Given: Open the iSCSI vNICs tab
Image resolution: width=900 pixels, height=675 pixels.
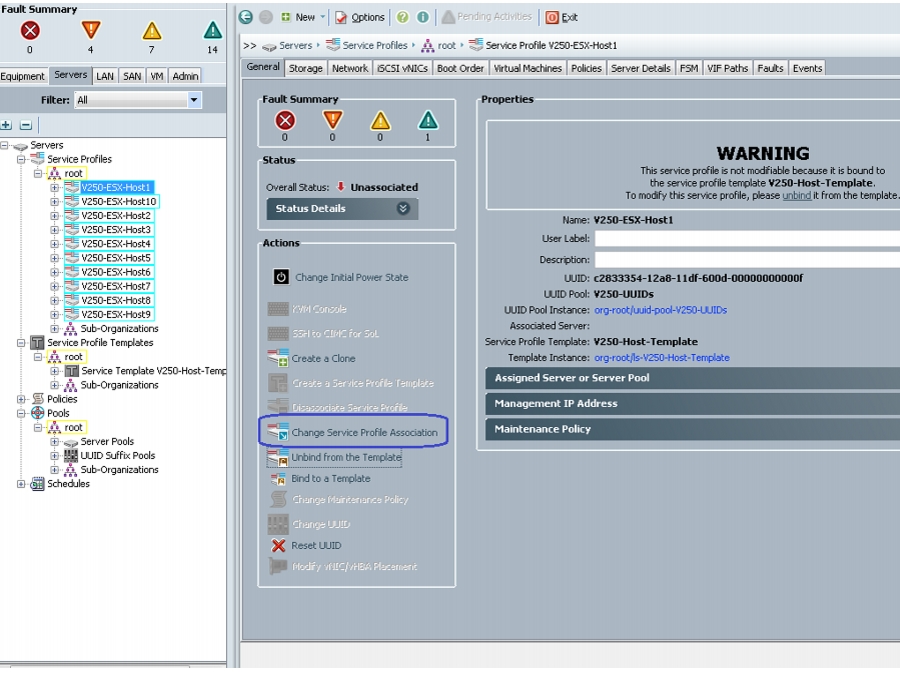Looking at the screenshot, I should click(x=402, y=68).
